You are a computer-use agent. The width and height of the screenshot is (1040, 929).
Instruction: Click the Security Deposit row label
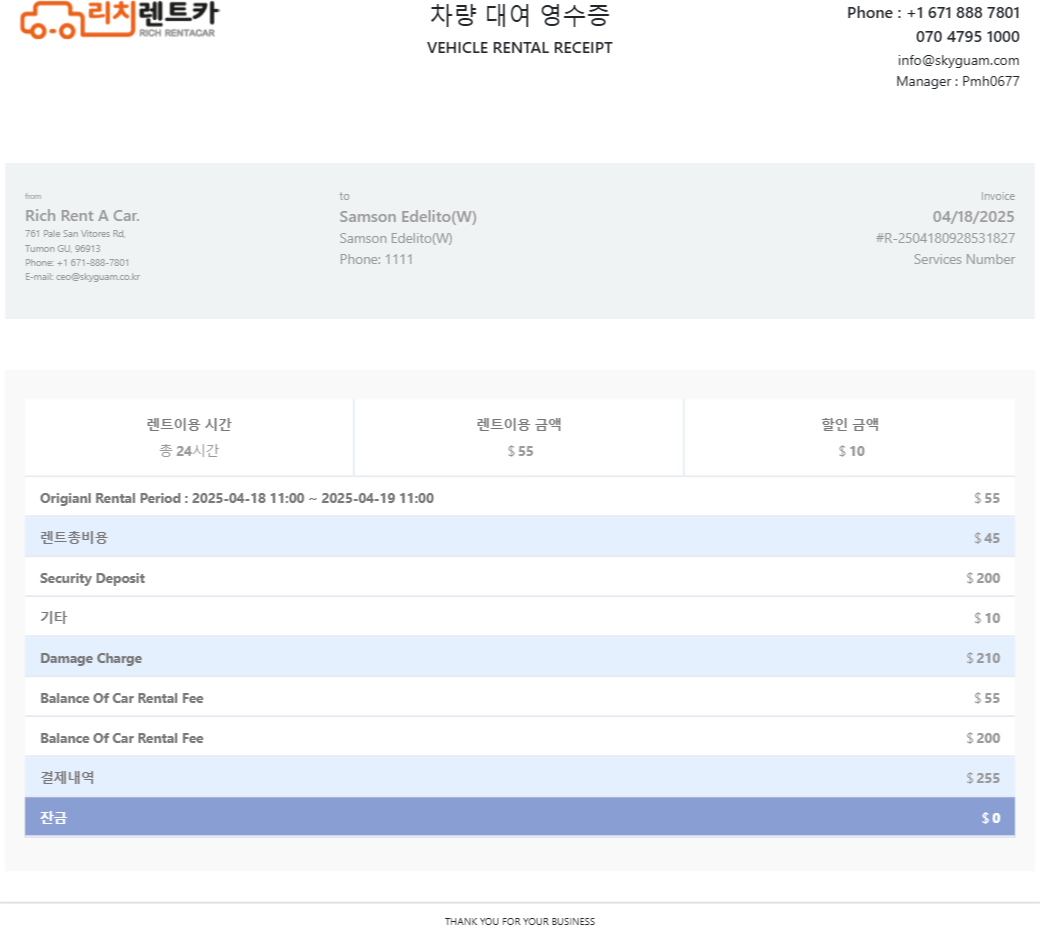[92, 578]
